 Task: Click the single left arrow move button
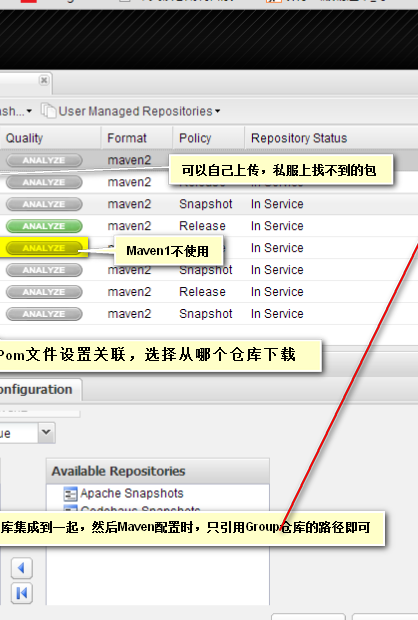[x=22, y=568]
